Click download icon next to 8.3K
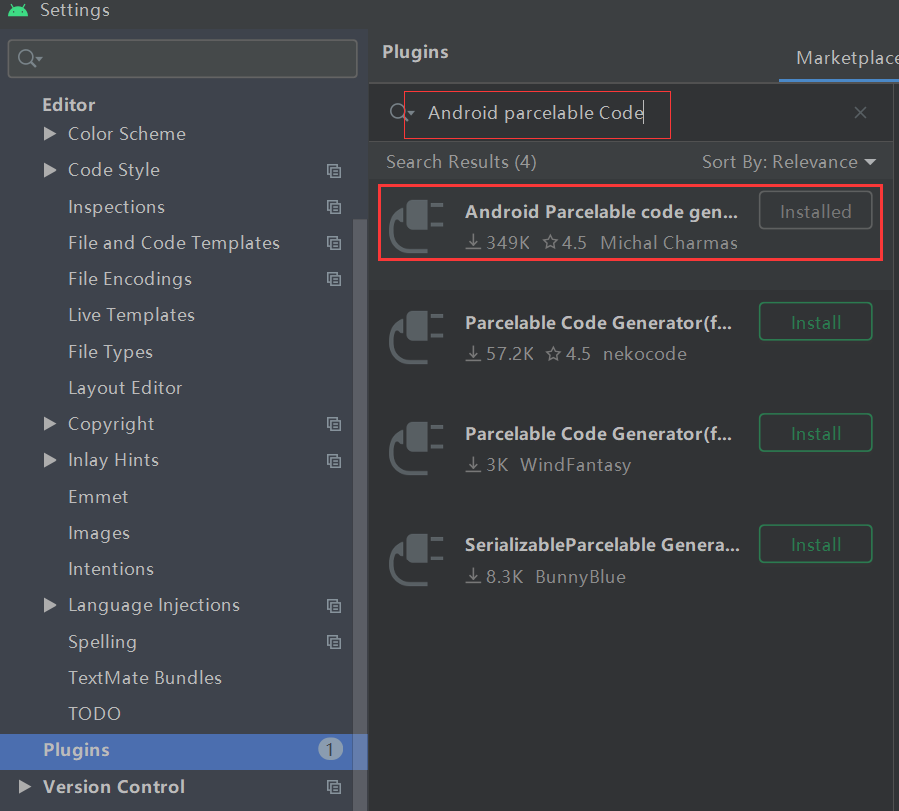The height and width of the screenshot is (811, 899). pos(473,575)
